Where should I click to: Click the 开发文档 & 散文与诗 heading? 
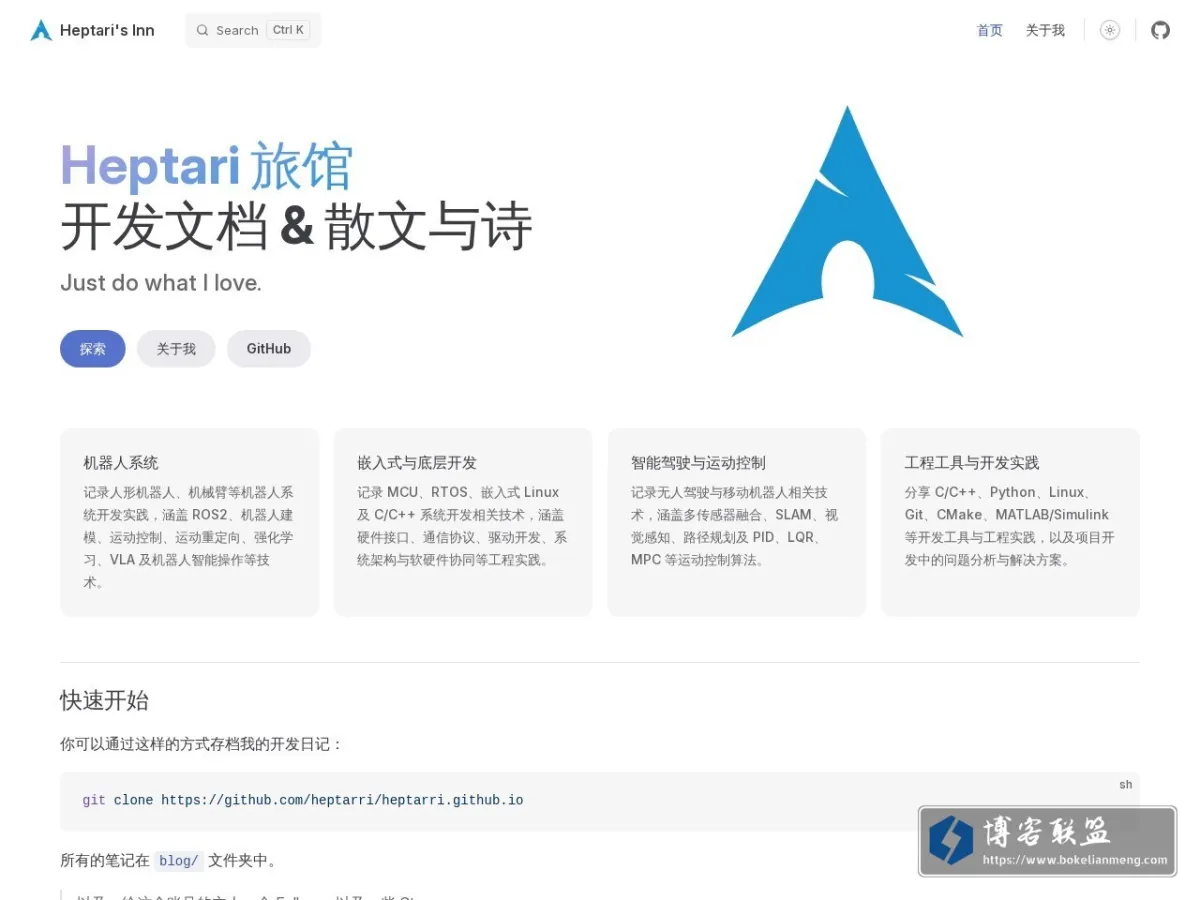pyautogui.click(x=296, y=227)
